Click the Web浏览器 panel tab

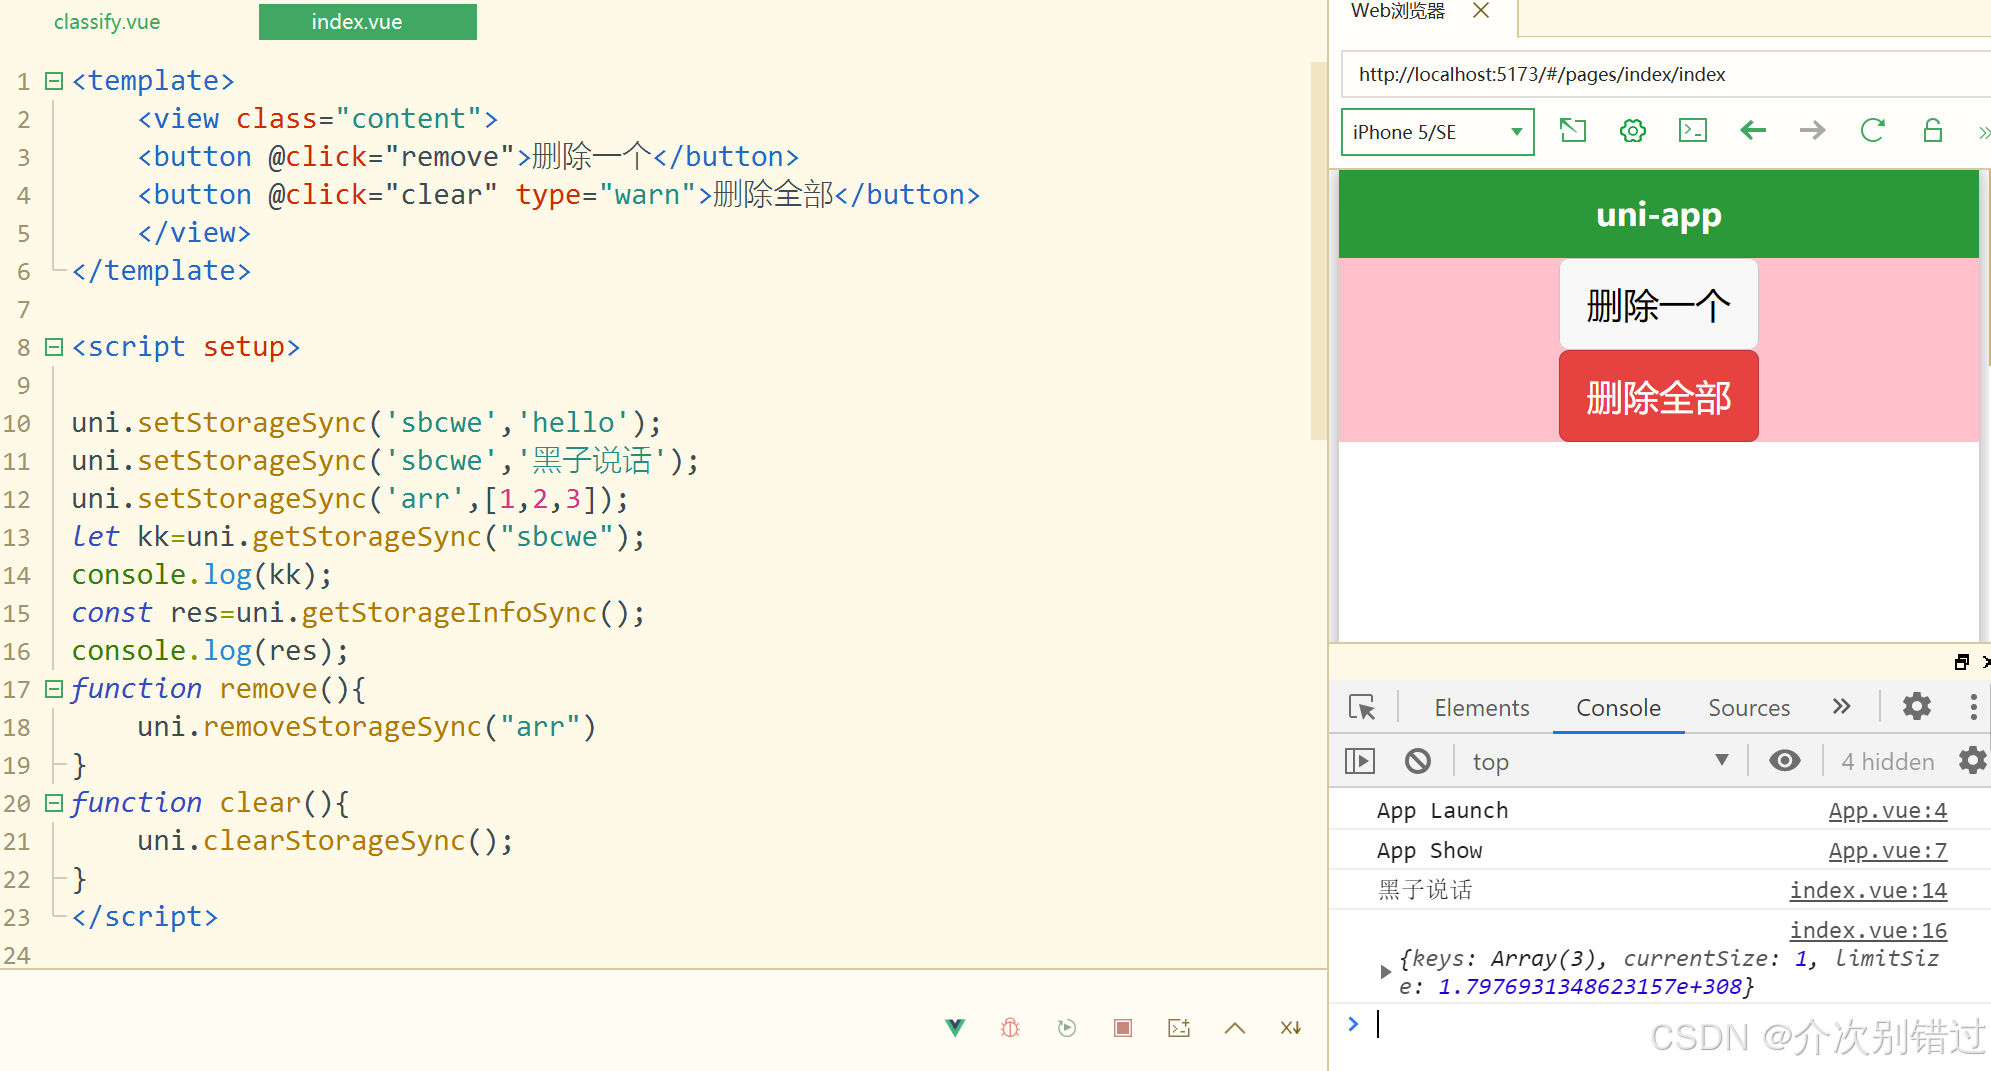[x=1398, y=11]
